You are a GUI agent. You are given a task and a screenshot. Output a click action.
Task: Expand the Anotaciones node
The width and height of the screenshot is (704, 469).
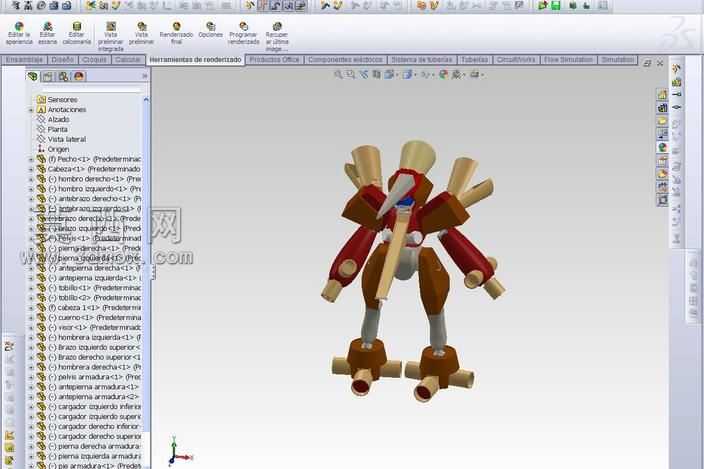pos(31,110)
